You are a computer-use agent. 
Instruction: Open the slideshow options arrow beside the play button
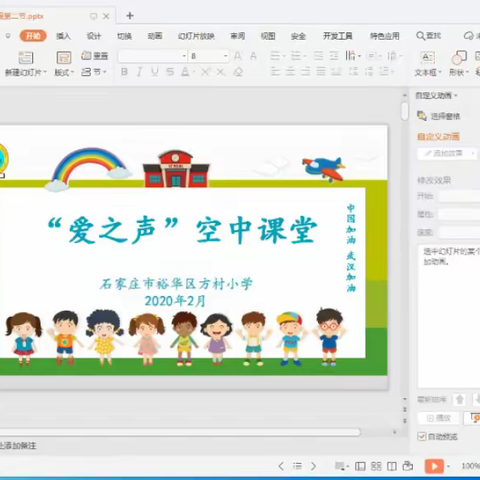449,466
